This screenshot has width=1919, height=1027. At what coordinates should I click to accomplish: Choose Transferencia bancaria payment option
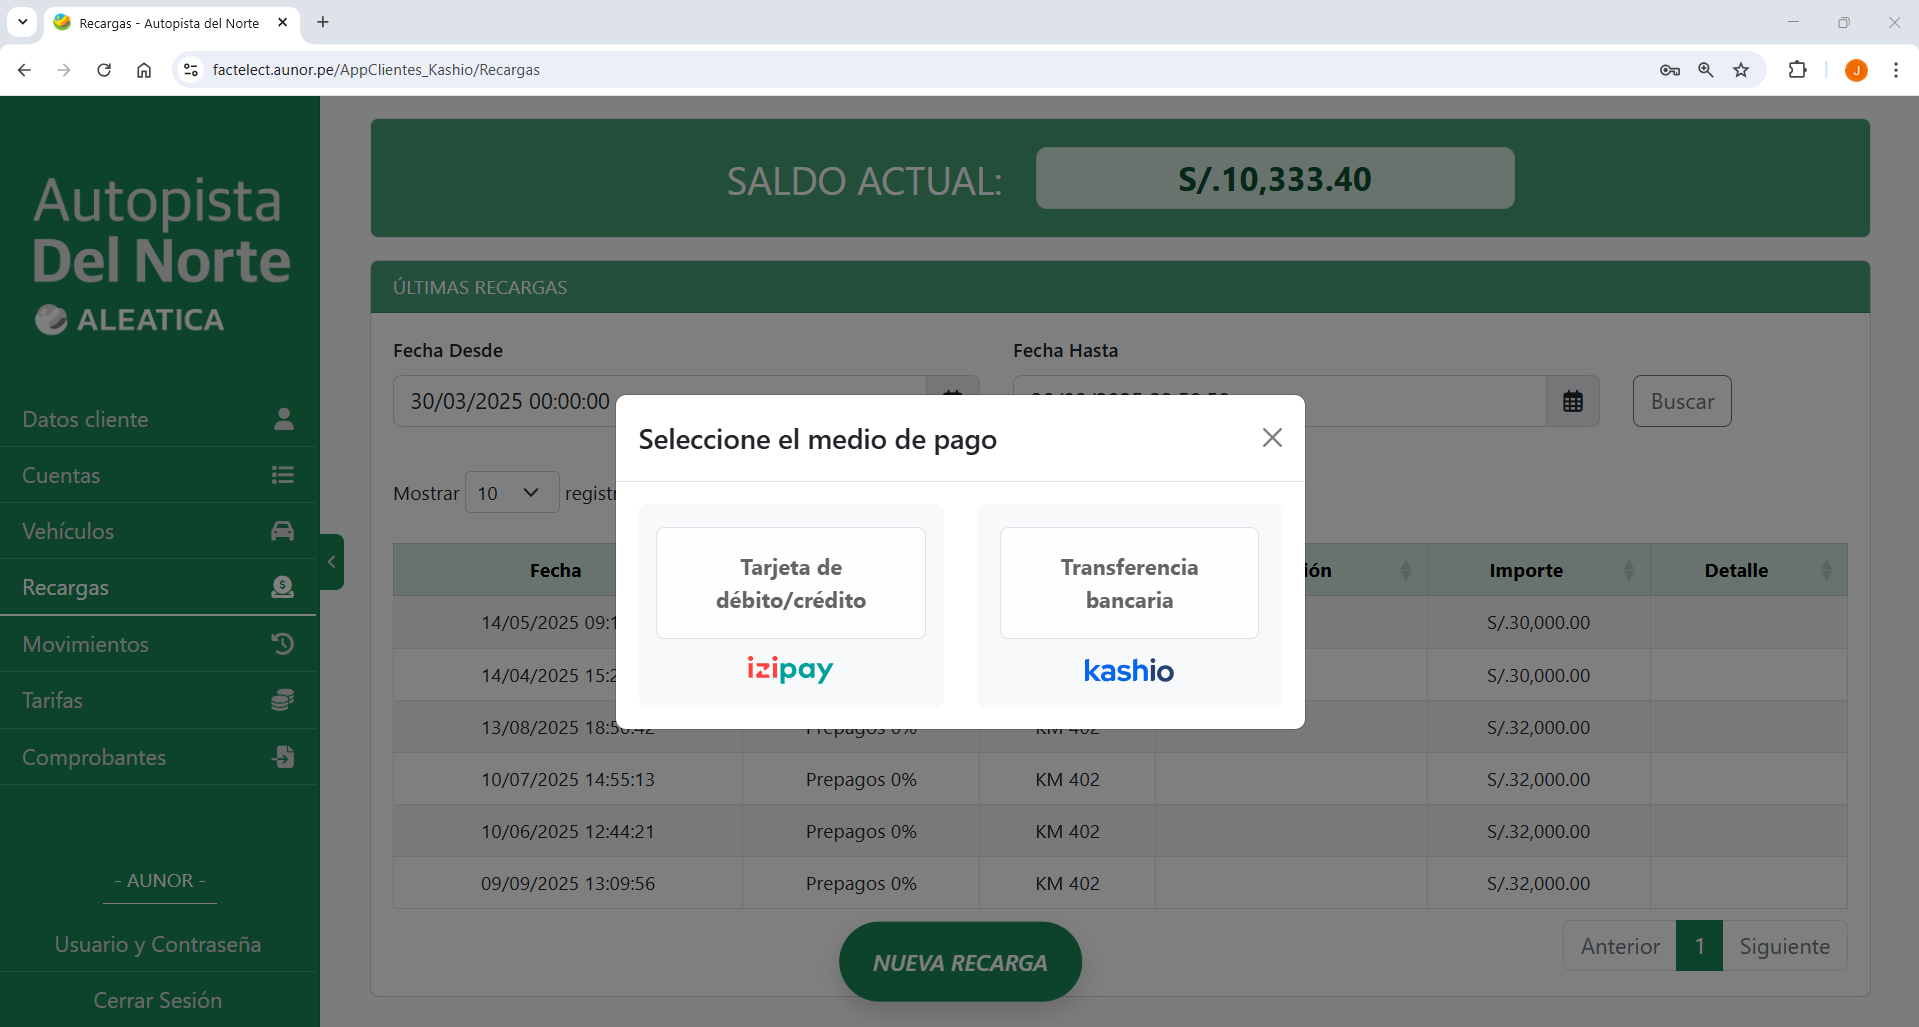[x=1128, y=583]
